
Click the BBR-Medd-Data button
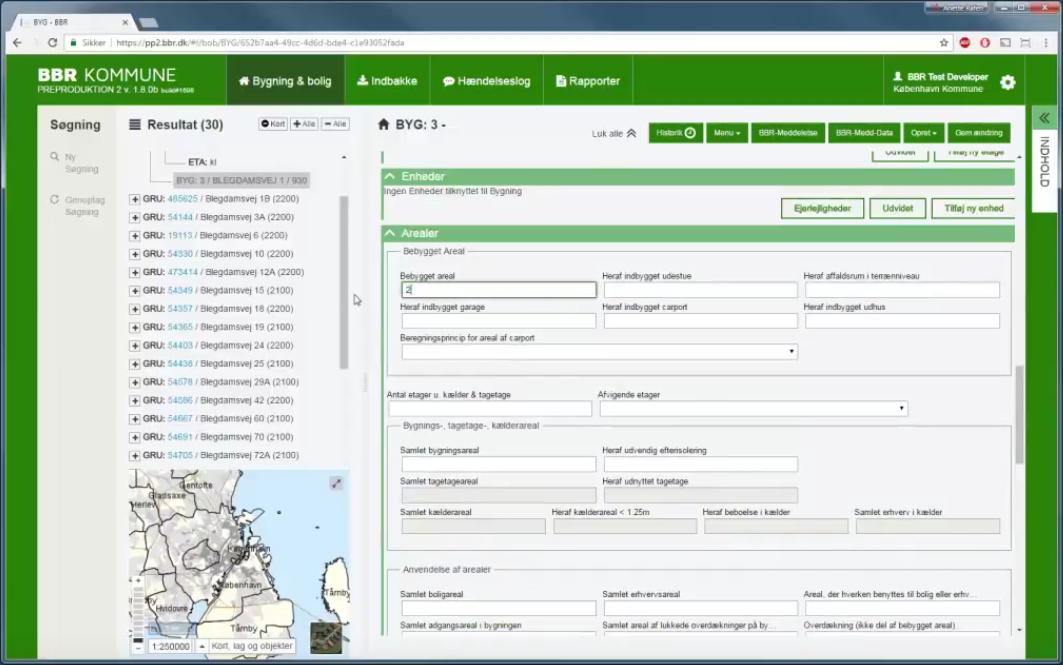864,133
